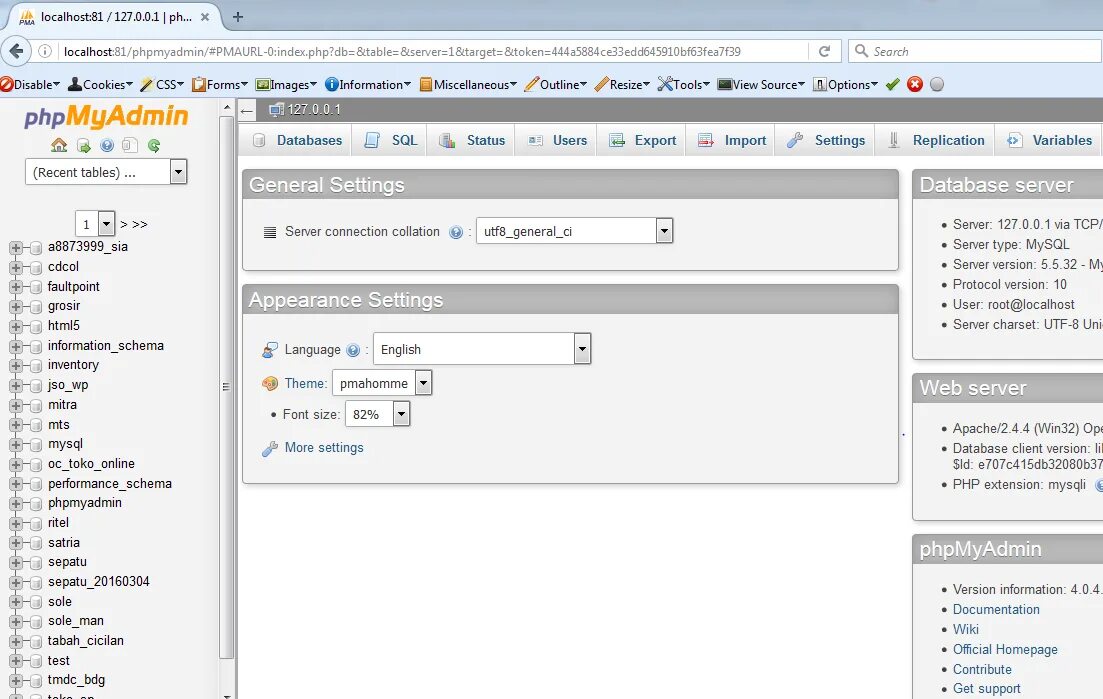
Task: Click the database icon beside inventory
Action: [x=36, y=366]
